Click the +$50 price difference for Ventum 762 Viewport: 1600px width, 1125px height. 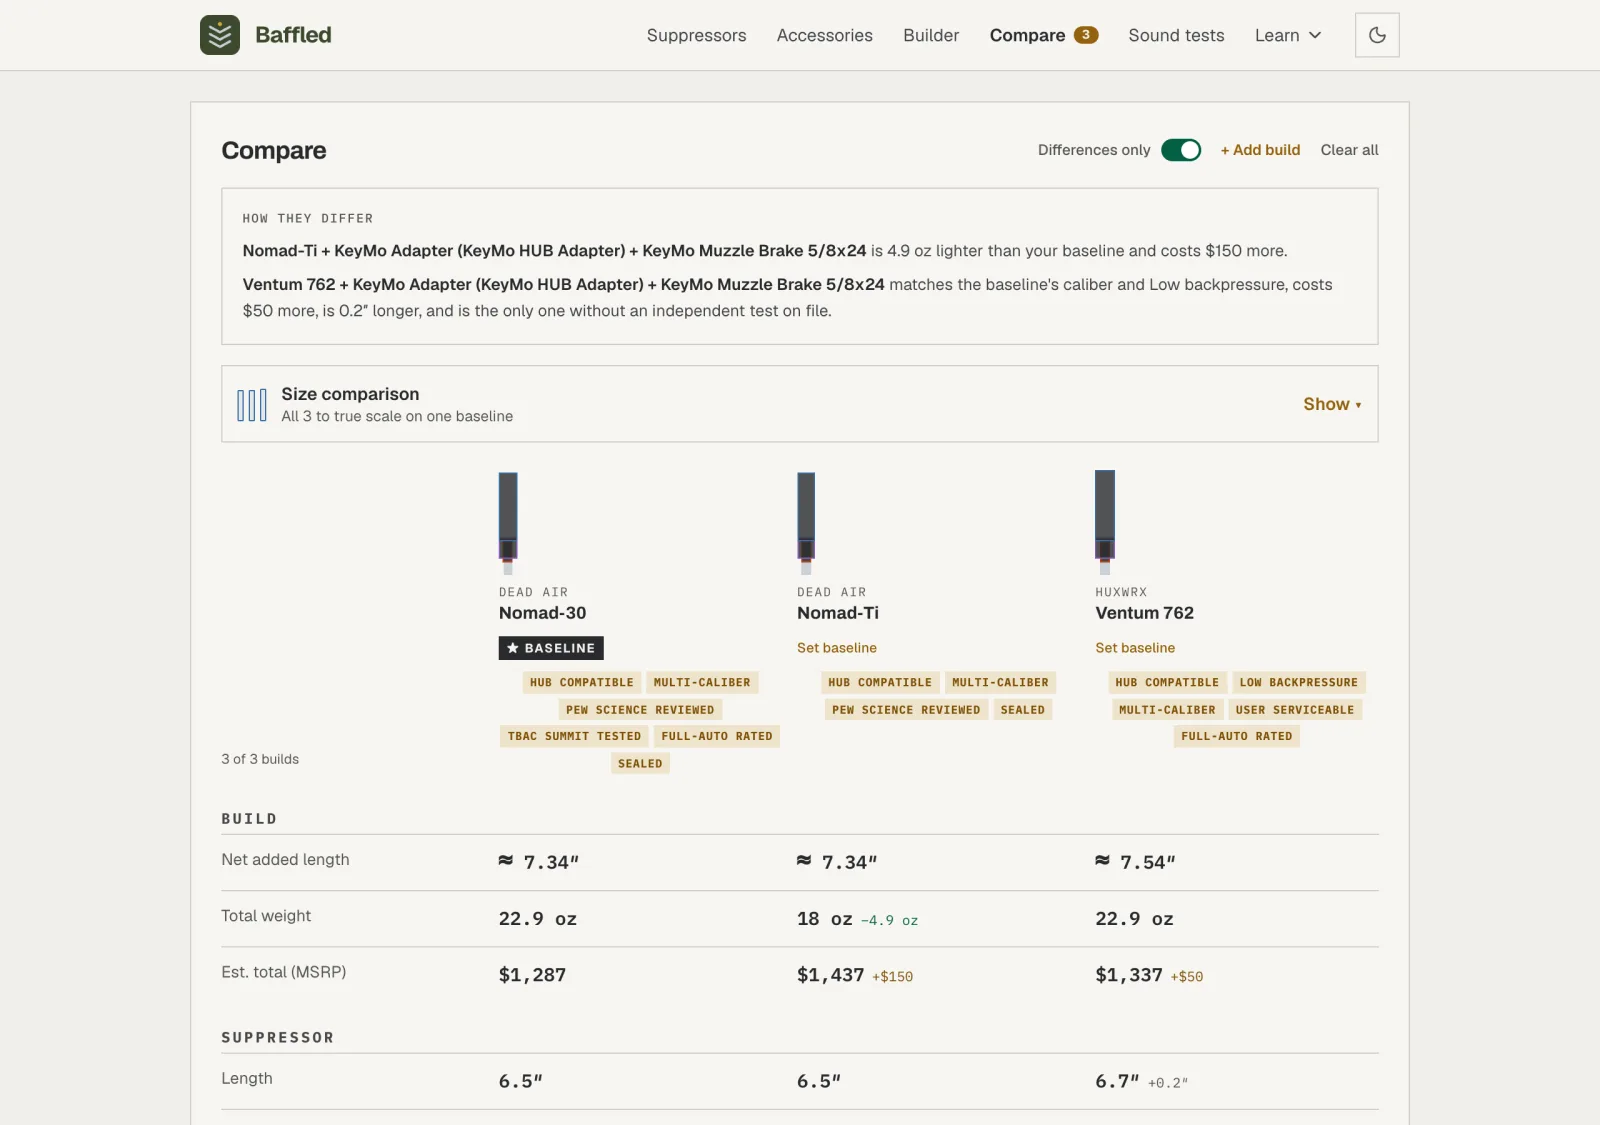(1187, 977)
